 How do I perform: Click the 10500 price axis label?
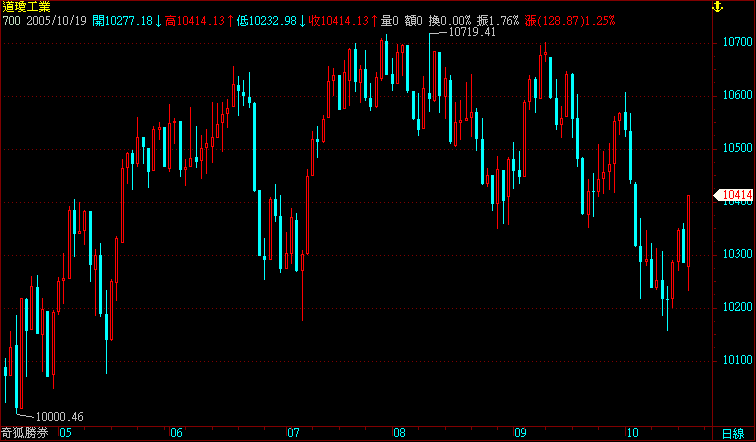(737, 148)
